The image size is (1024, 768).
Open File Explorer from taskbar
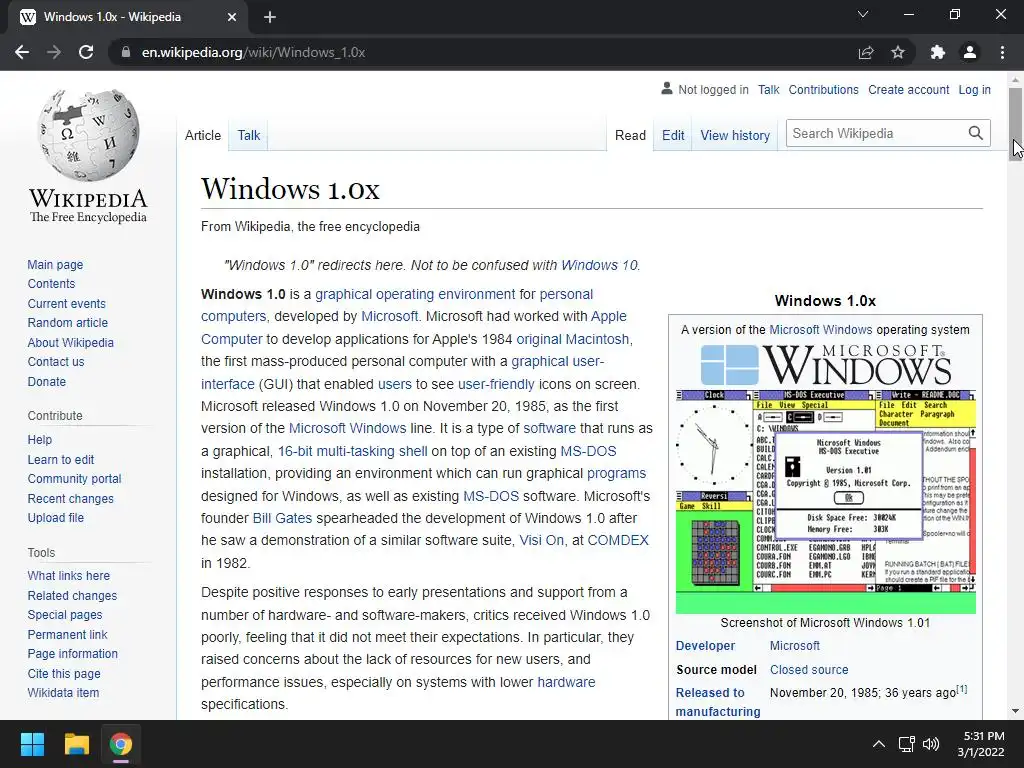pos(76,744)
